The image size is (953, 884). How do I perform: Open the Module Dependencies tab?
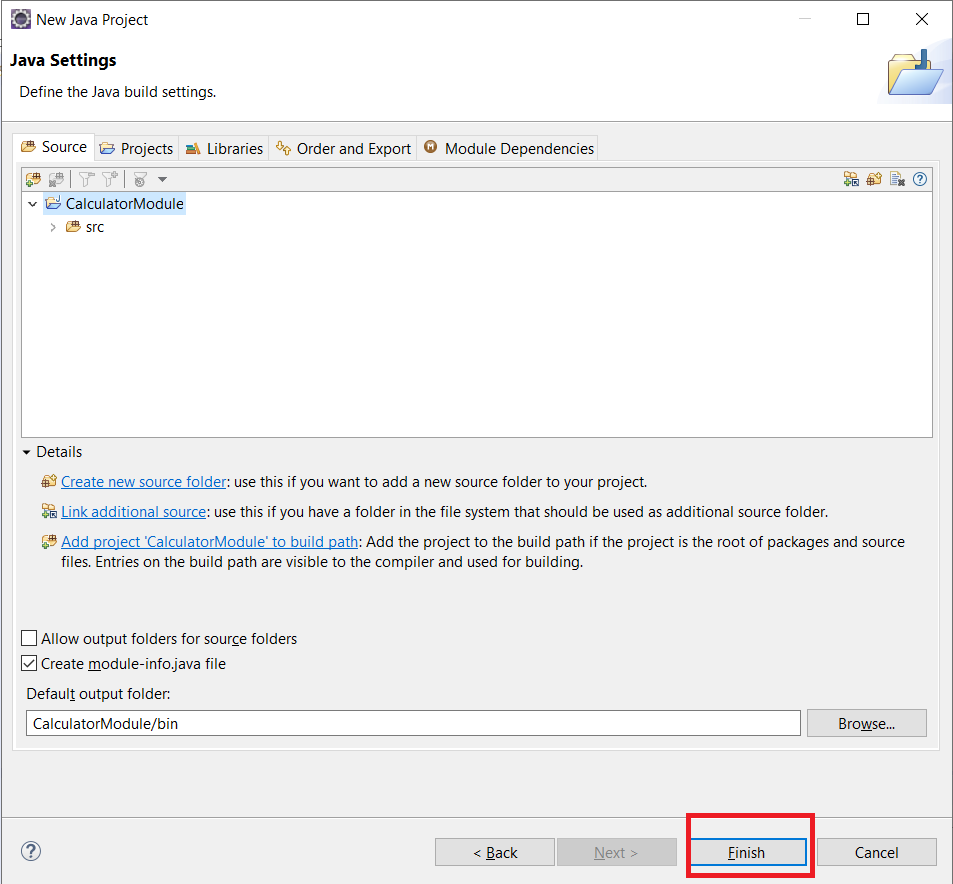point(508,148)
